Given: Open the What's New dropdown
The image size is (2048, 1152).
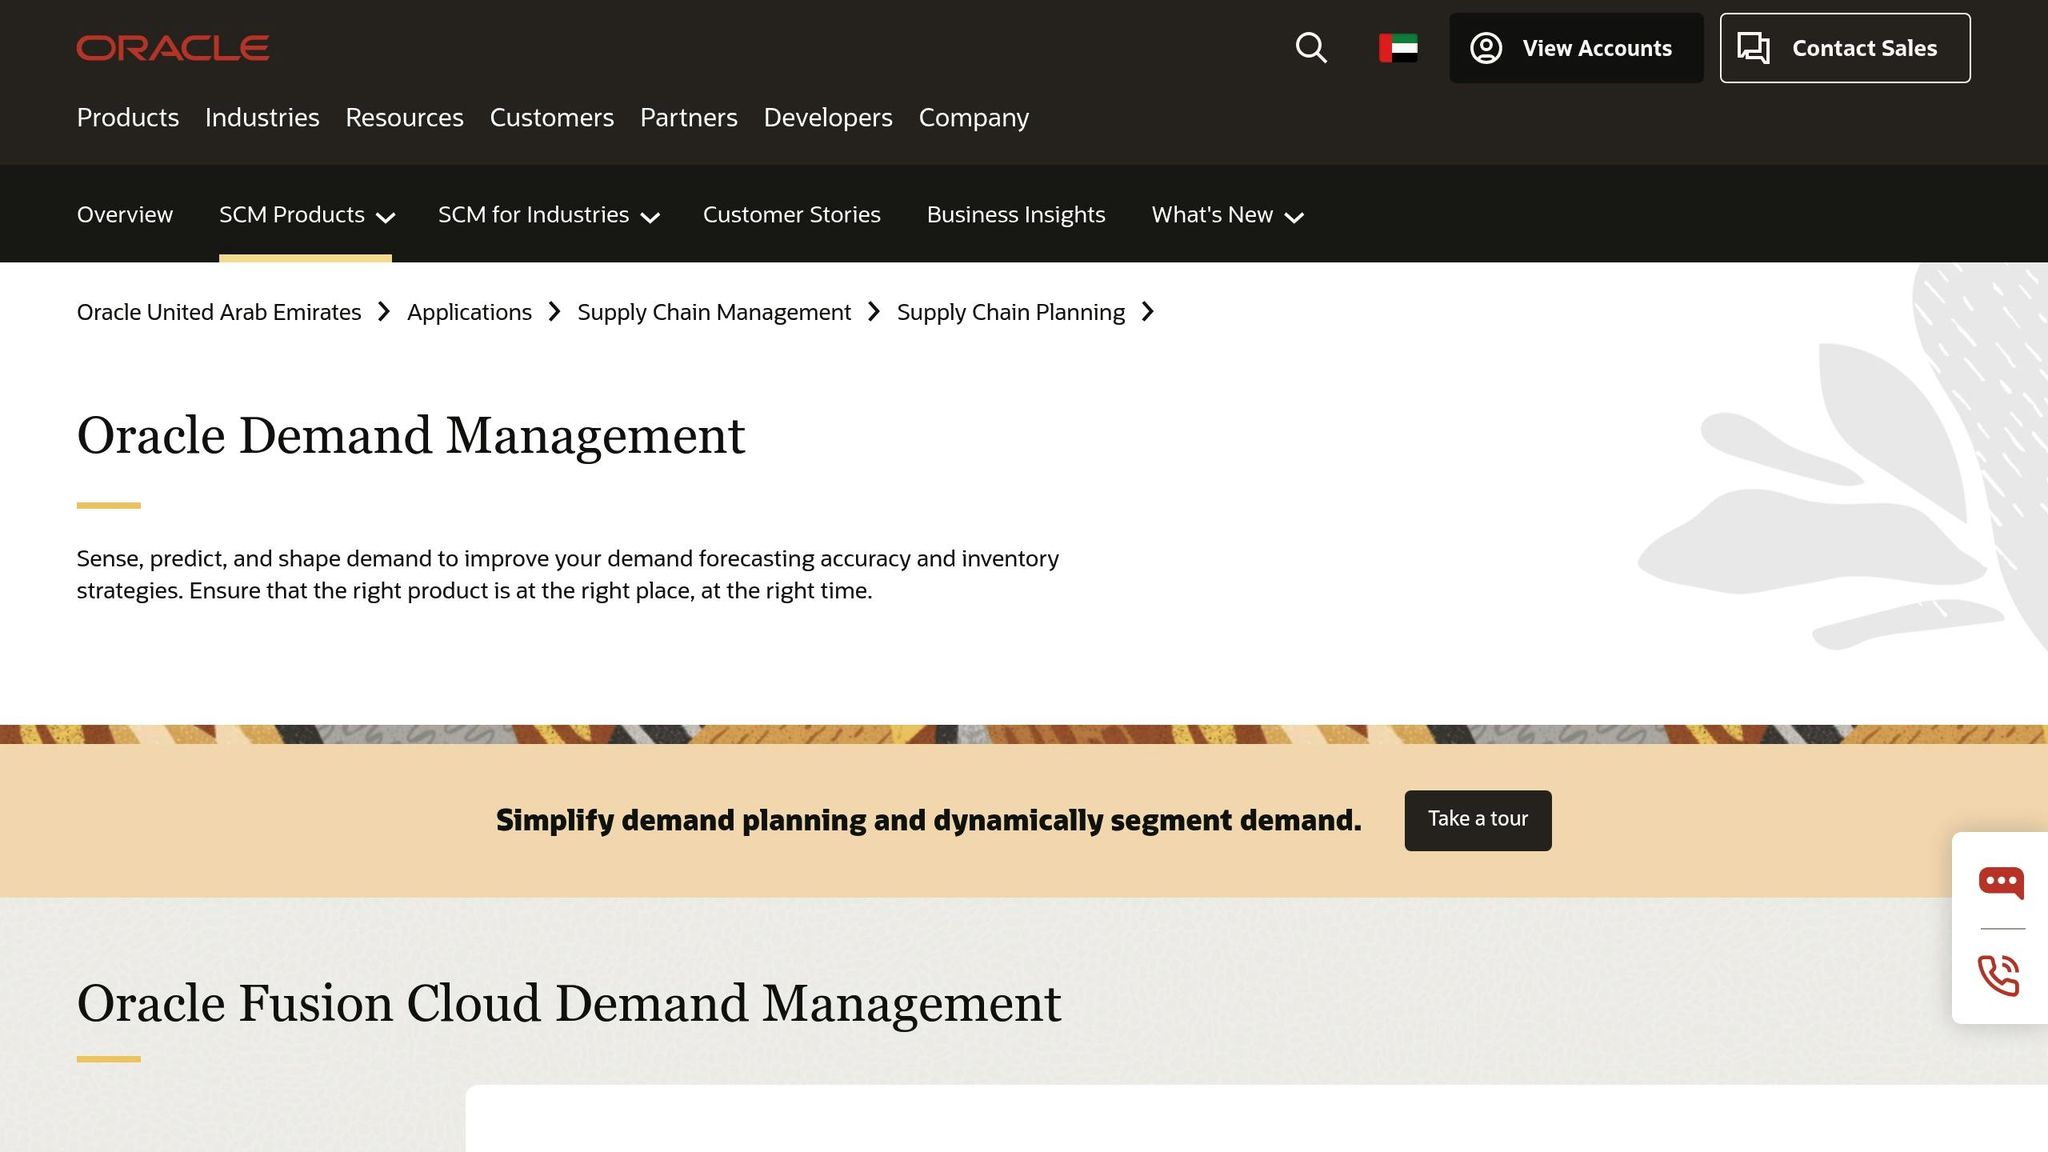Looking at the screenshot, I should 1227,214.
